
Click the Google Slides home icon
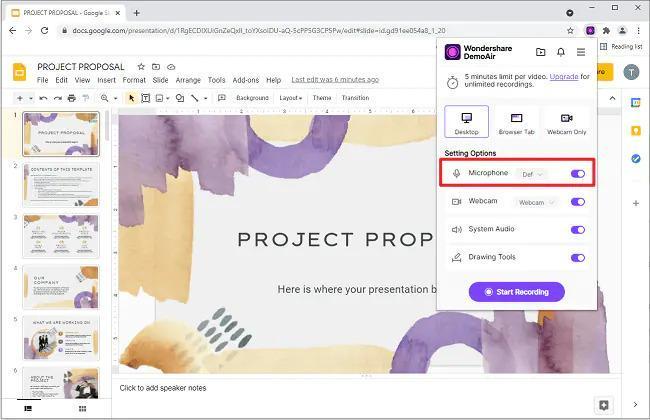[x=19, y=72]
